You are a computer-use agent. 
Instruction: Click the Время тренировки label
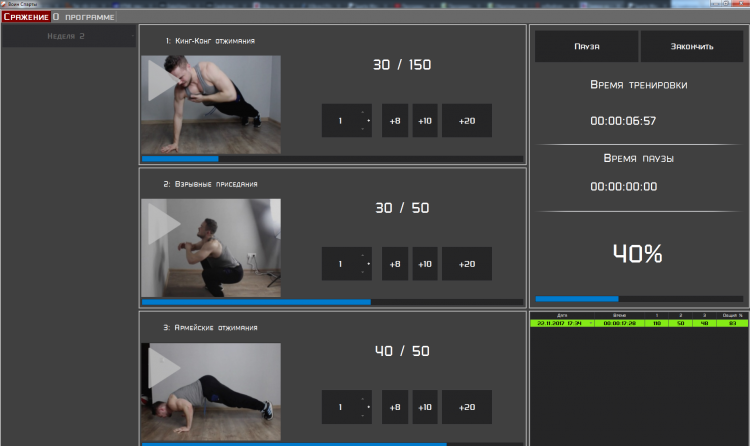coord(639,85)
